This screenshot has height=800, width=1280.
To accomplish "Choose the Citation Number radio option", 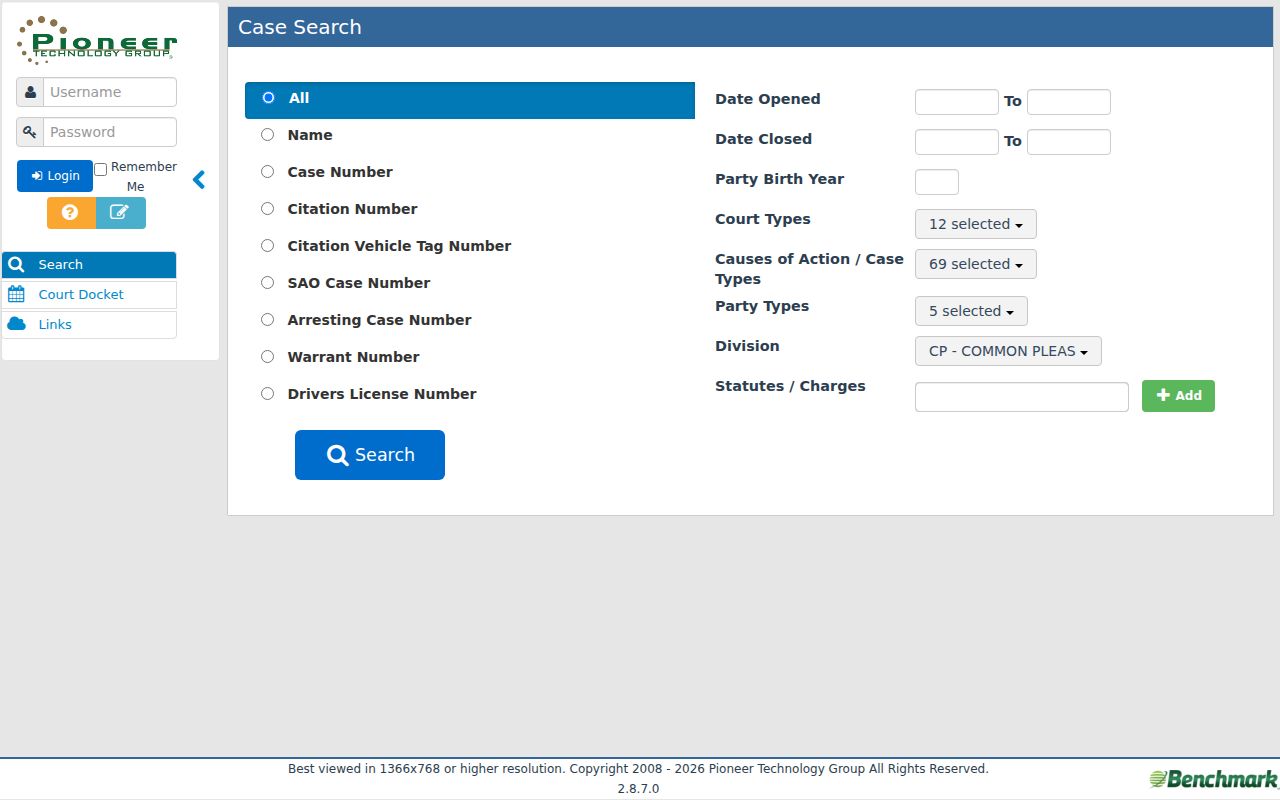I will [268, 209].
